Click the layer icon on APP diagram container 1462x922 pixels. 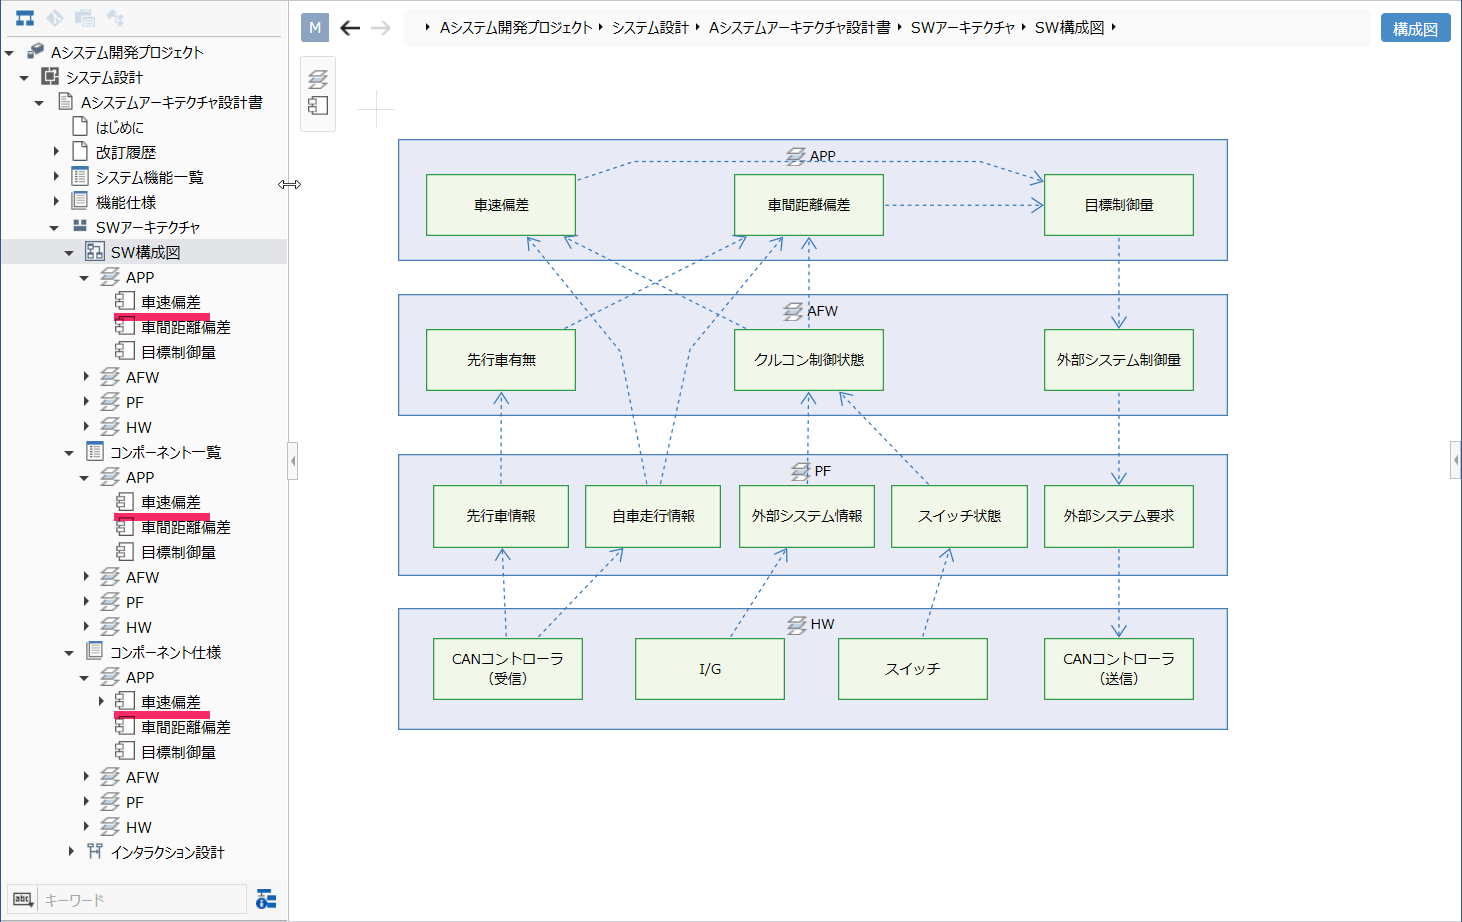coord(795,156)
